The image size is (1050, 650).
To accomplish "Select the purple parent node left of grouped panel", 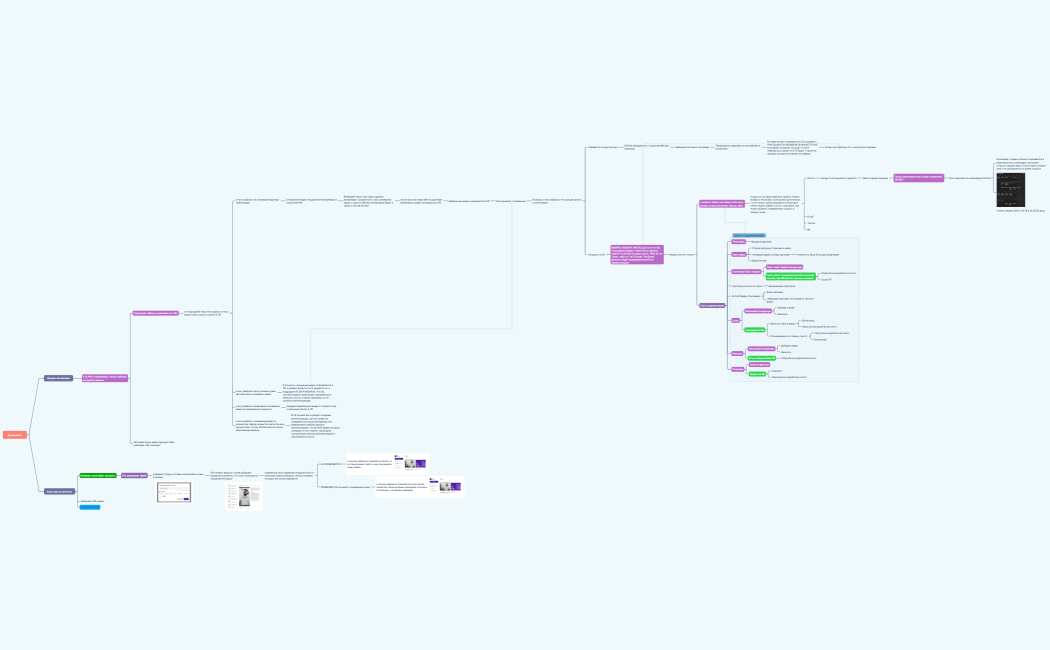I will [712, 305].
